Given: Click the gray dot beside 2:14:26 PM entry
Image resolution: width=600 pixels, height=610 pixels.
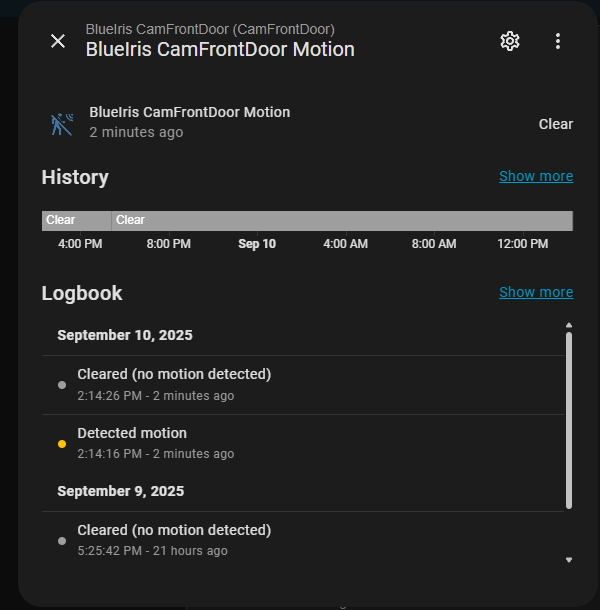Looking at the screenshot, I should (x=62, y=385).
